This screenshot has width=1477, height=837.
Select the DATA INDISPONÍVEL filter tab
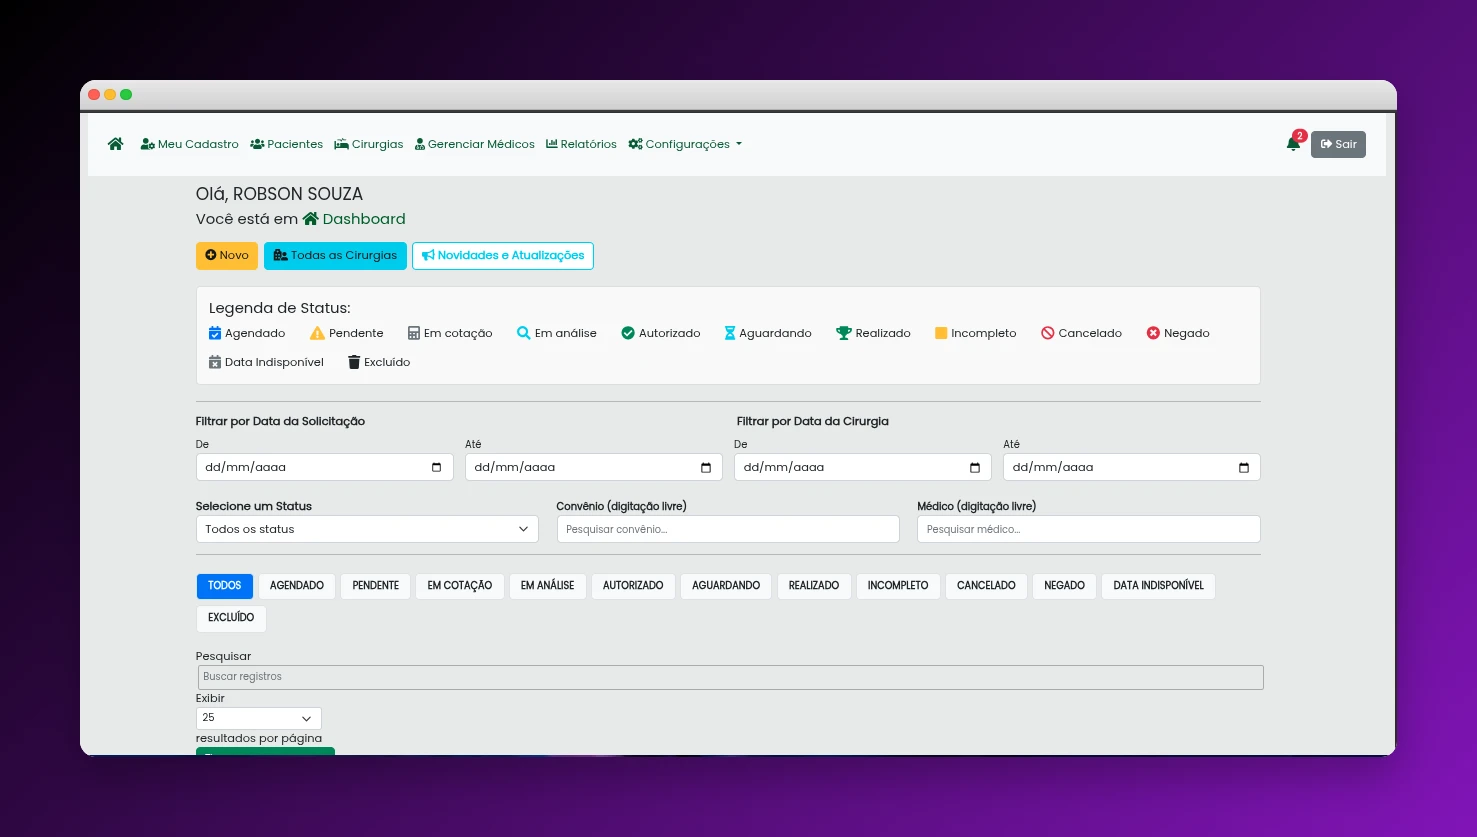coord(1159,586)
